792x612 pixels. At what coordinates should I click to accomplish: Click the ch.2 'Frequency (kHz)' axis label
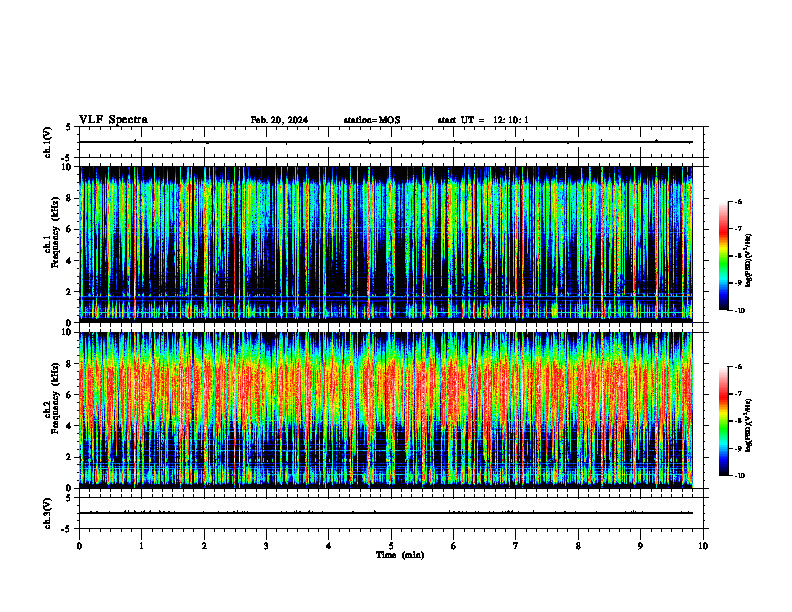coord(55,397)
